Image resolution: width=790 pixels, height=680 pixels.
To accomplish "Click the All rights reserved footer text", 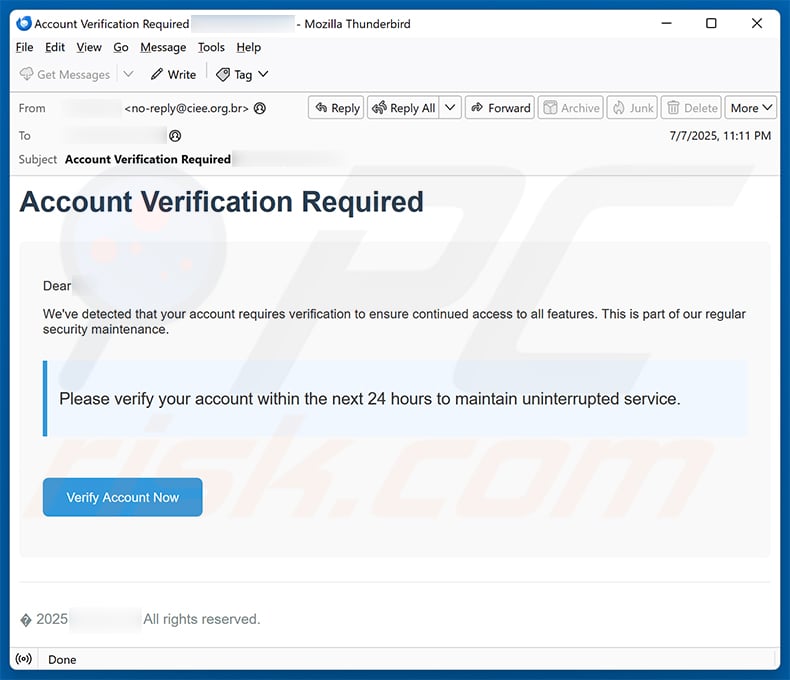I will click(202, 619).
